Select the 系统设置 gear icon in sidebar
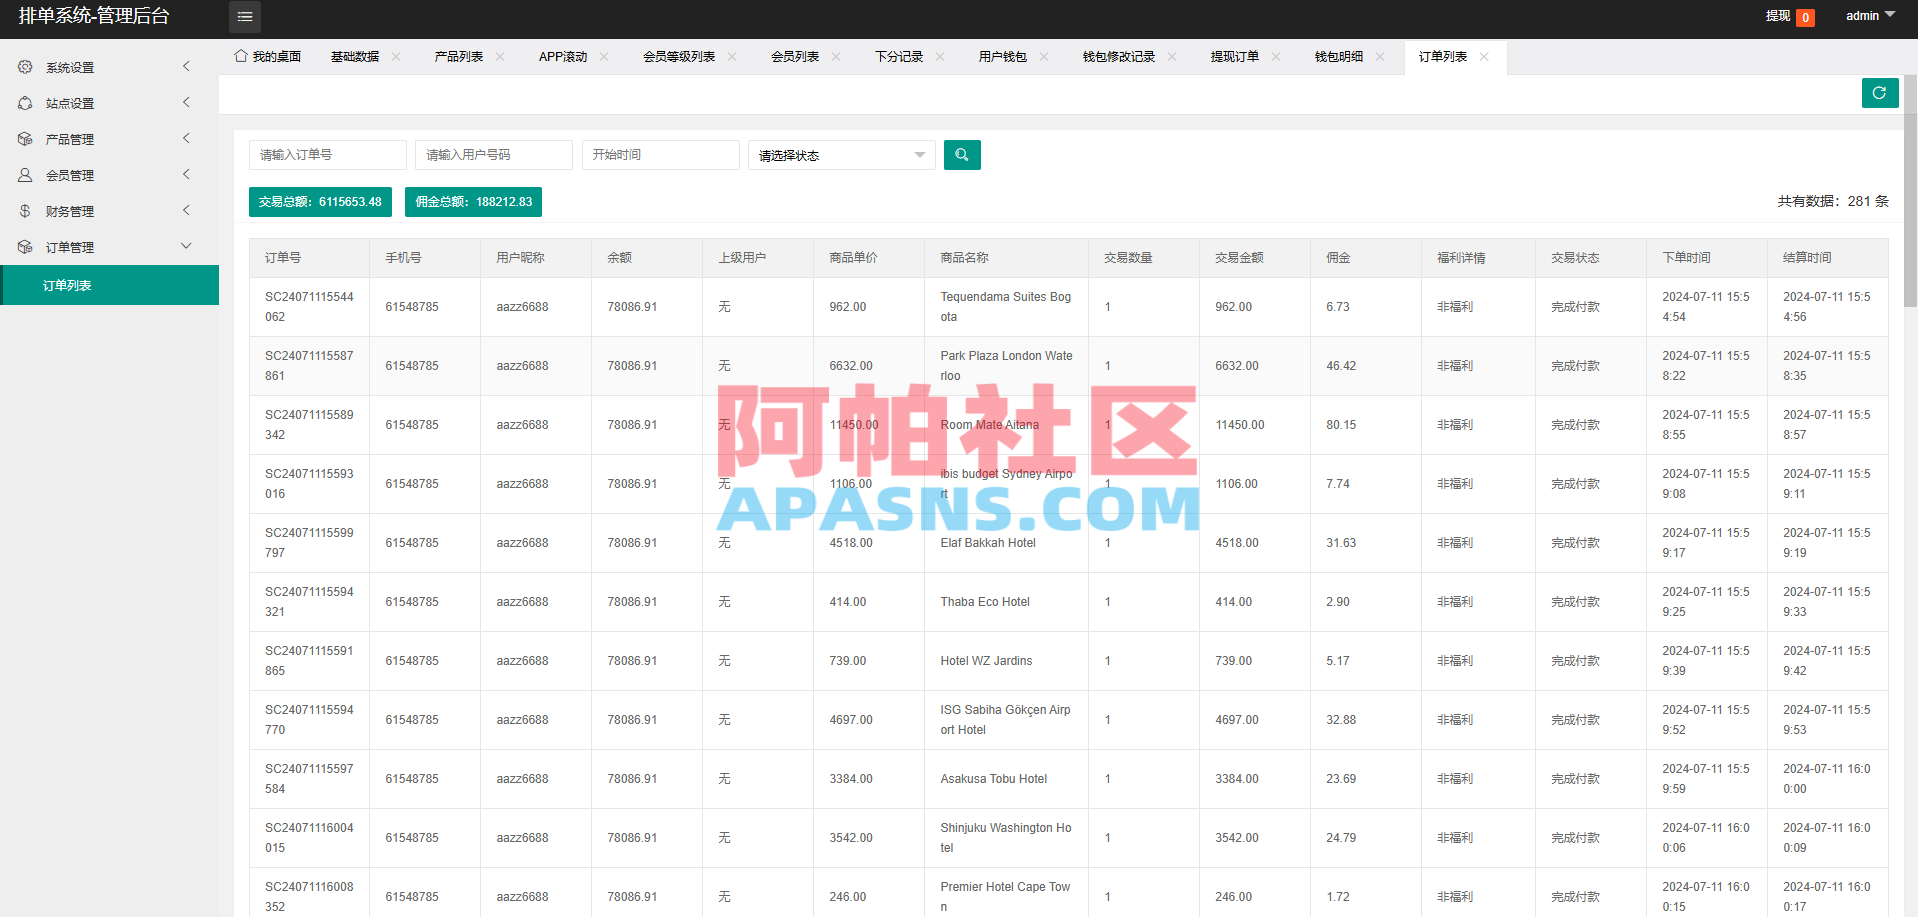Viewport: 1918px width, 917px height. pos(24,67)
